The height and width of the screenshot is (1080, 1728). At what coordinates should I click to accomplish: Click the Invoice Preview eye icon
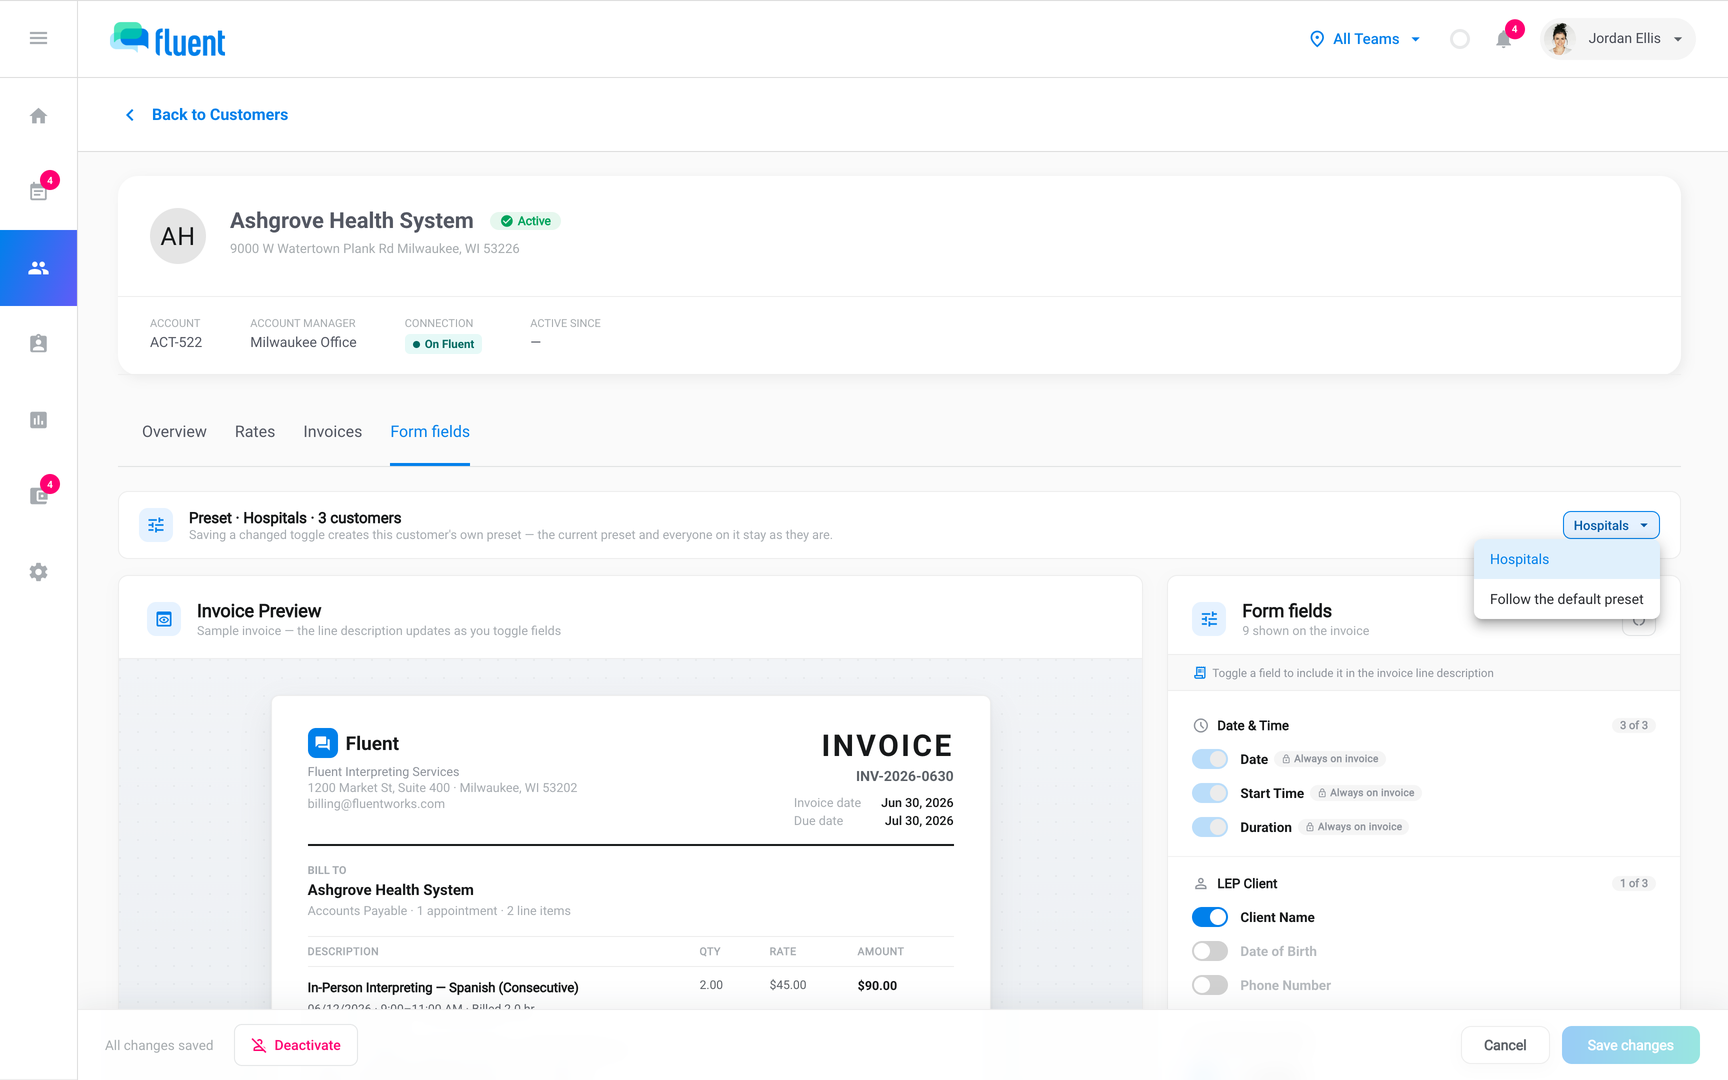click(x=164, y=619)
